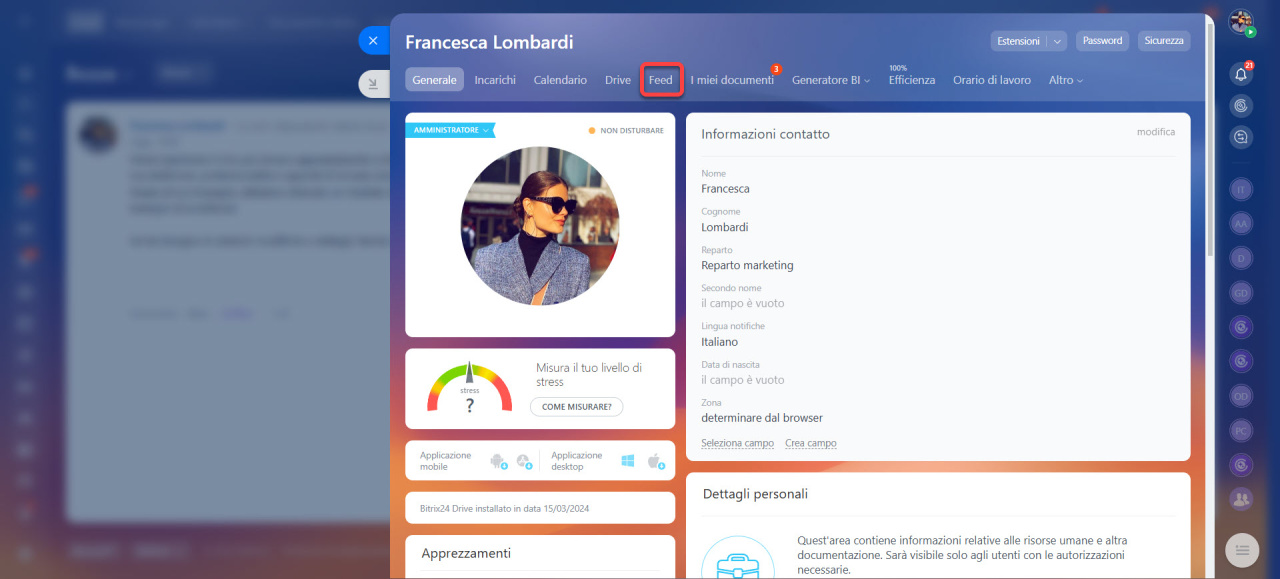This screenshot has width=1280, height=579.
Task: Switch to the Generale tab
Action: pyautogui.click(x=434, y=80)
